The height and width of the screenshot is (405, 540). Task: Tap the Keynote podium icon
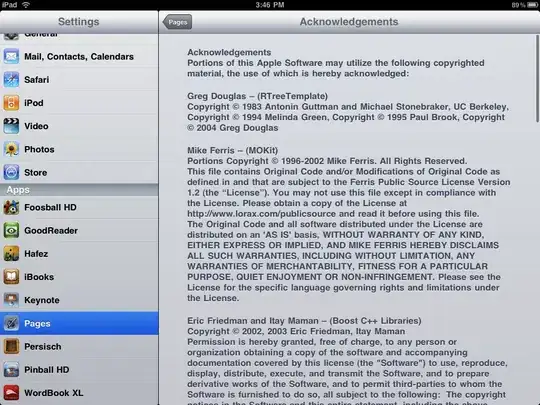click(11, 300)
